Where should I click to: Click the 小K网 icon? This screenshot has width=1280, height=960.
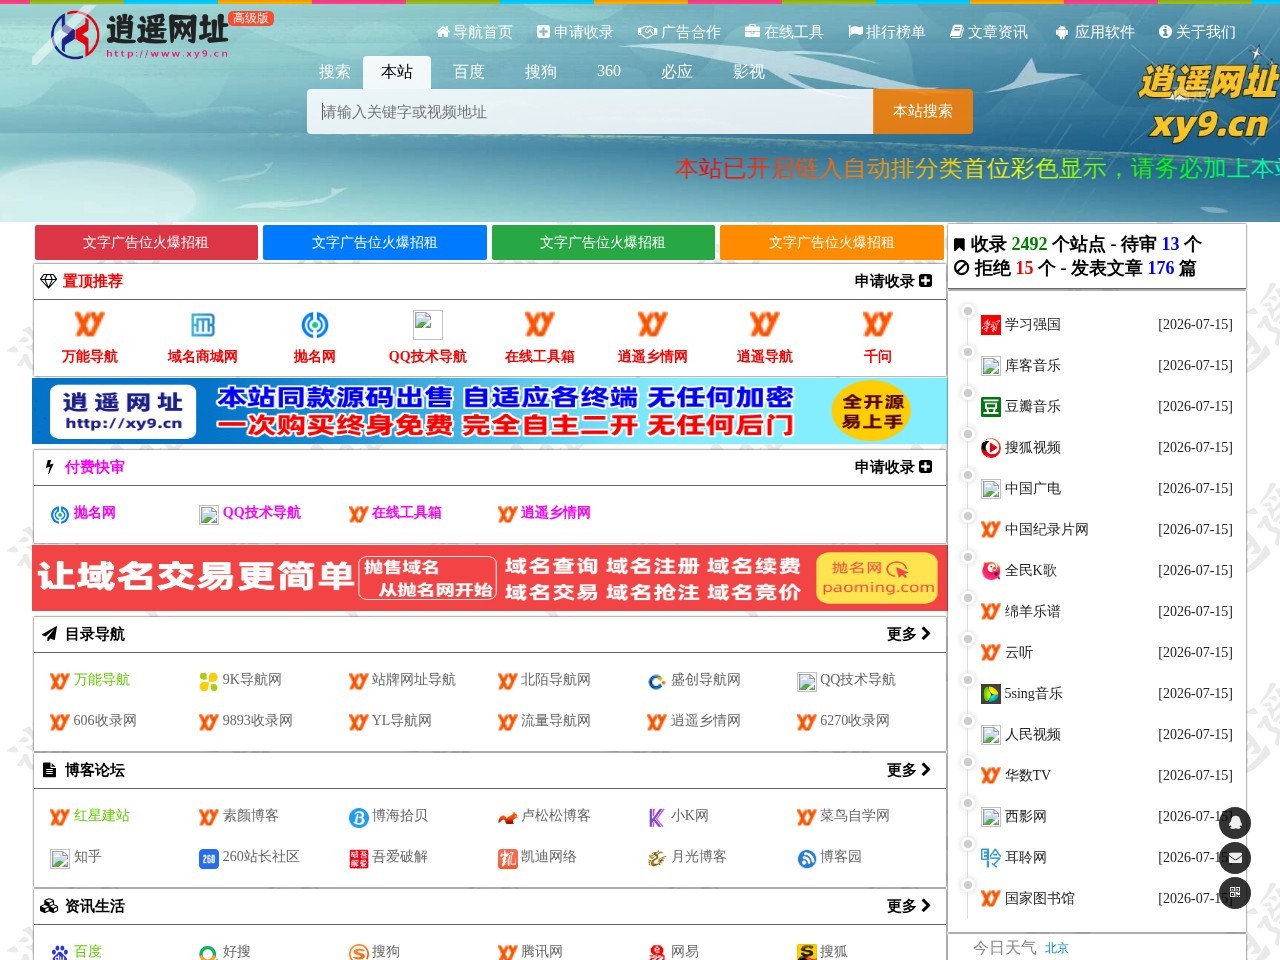pyautogui.click(x=656, y=817)
